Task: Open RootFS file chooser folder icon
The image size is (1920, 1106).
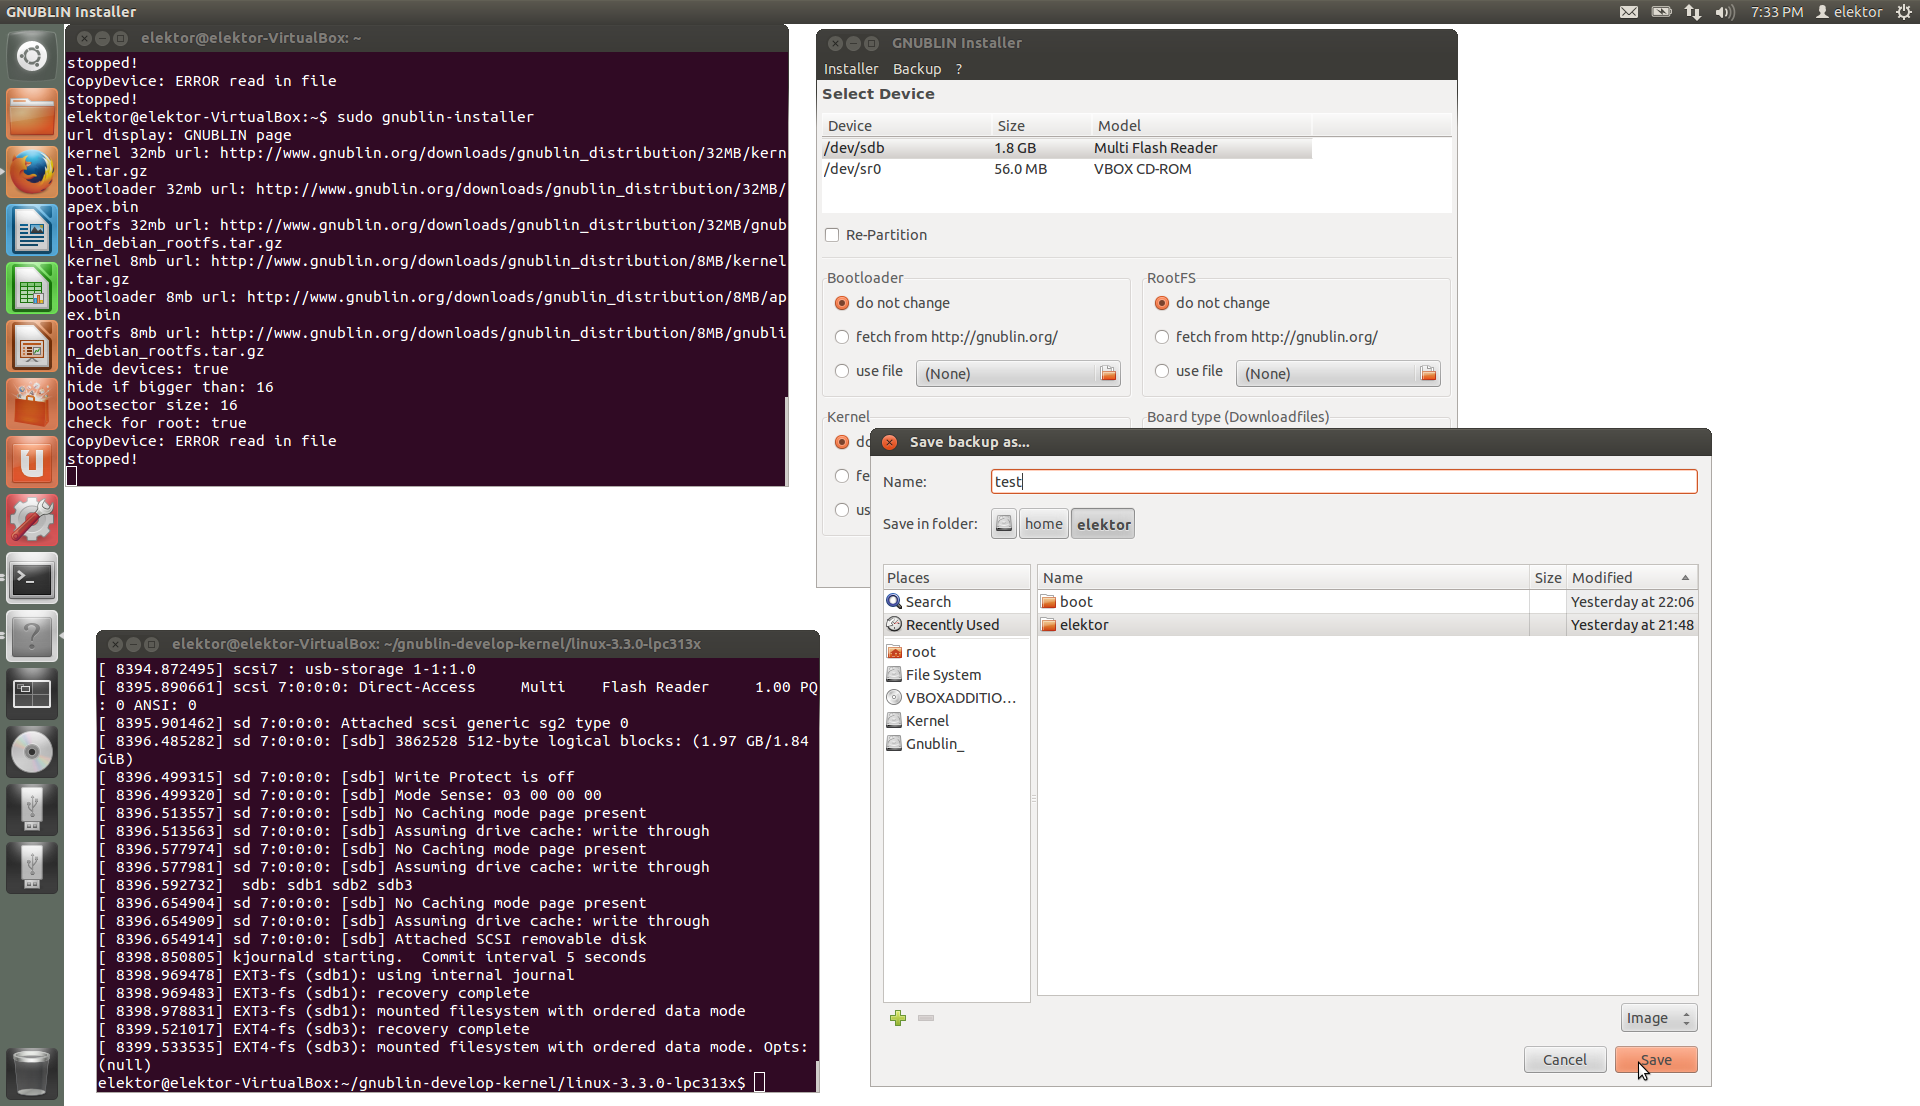Action: point(1427,374)
